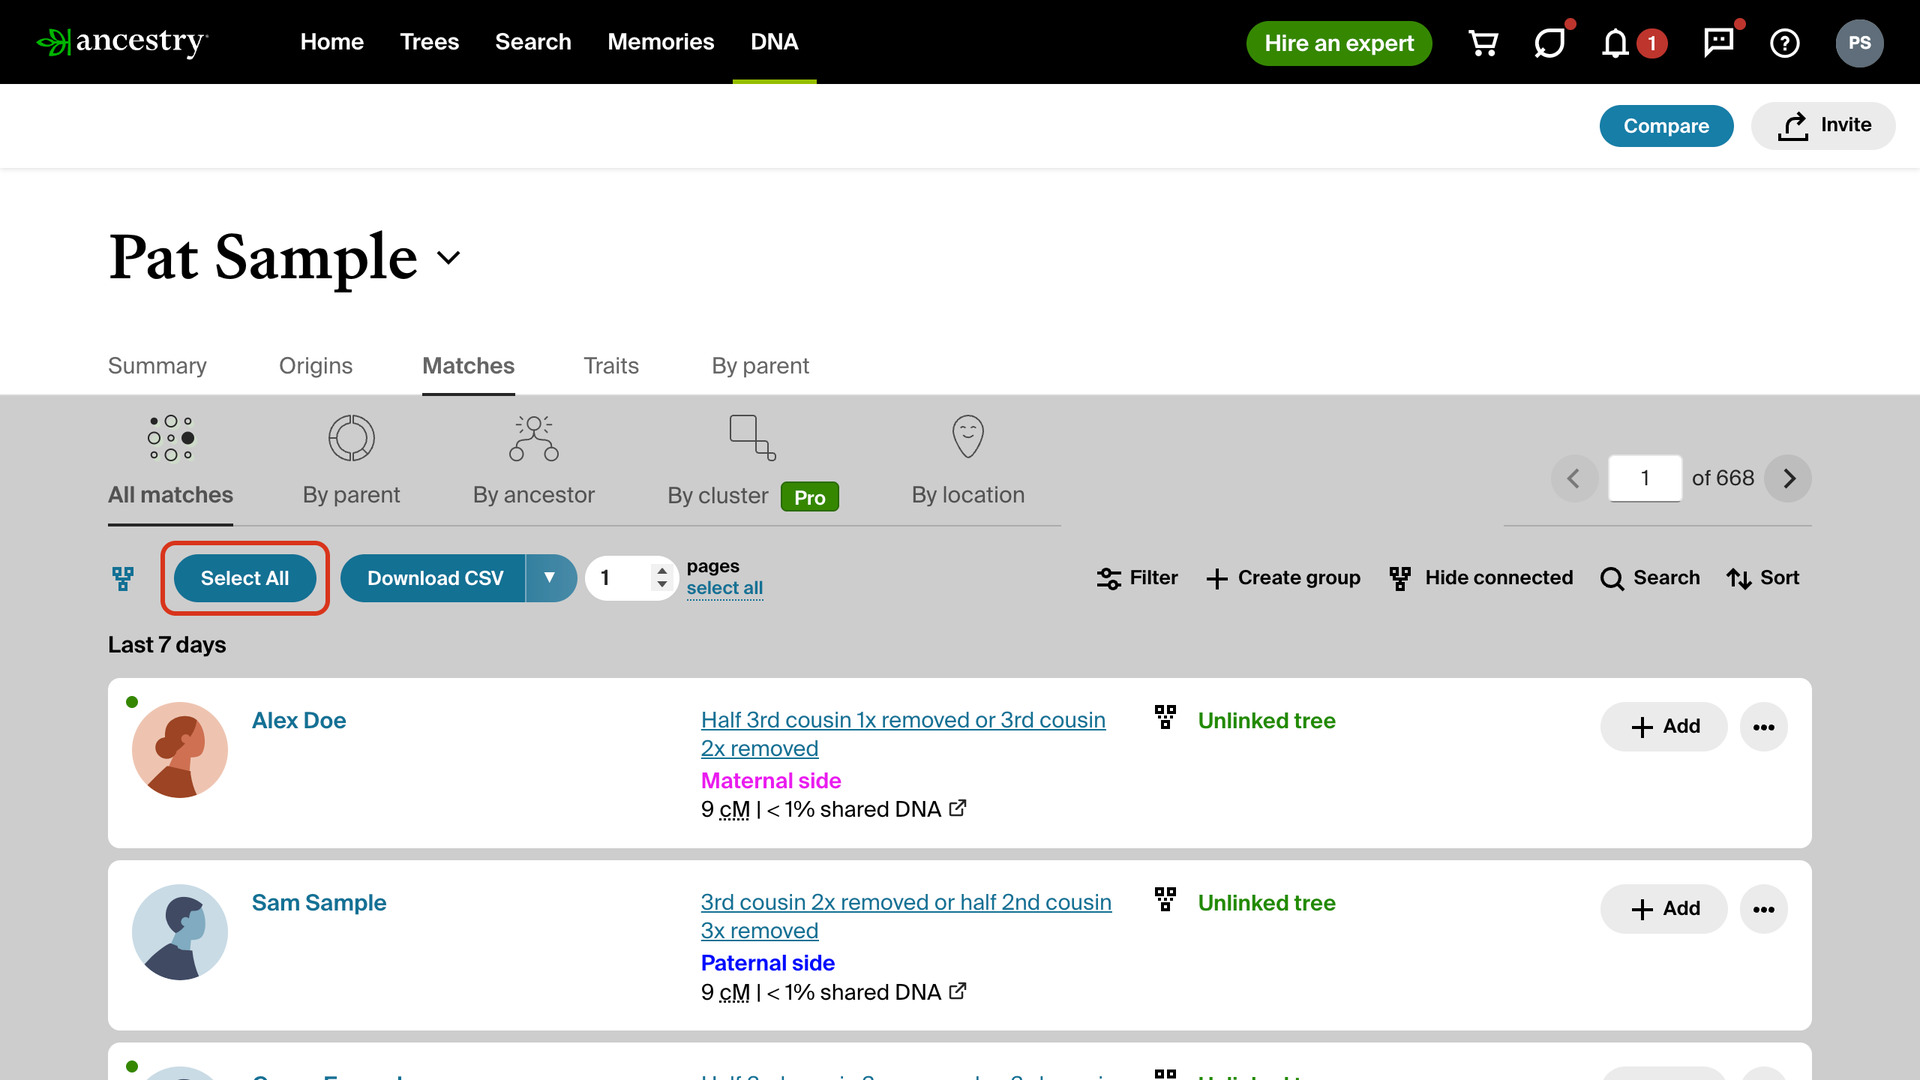Go to the previous page of matches
This screenshot has width=1920, height=1080.
coord(1574,478)
